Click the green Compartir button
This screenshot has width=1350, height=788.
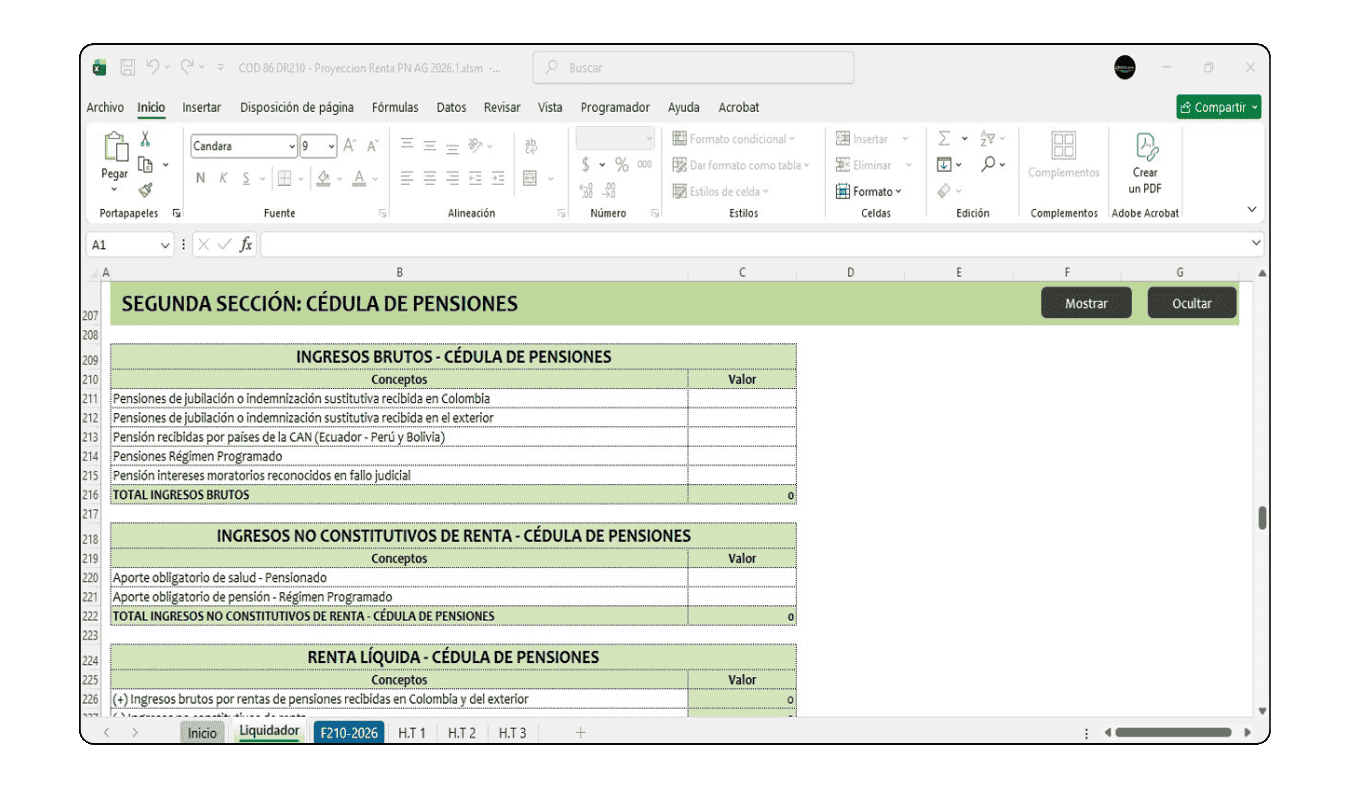click(x=1218, y=106)
